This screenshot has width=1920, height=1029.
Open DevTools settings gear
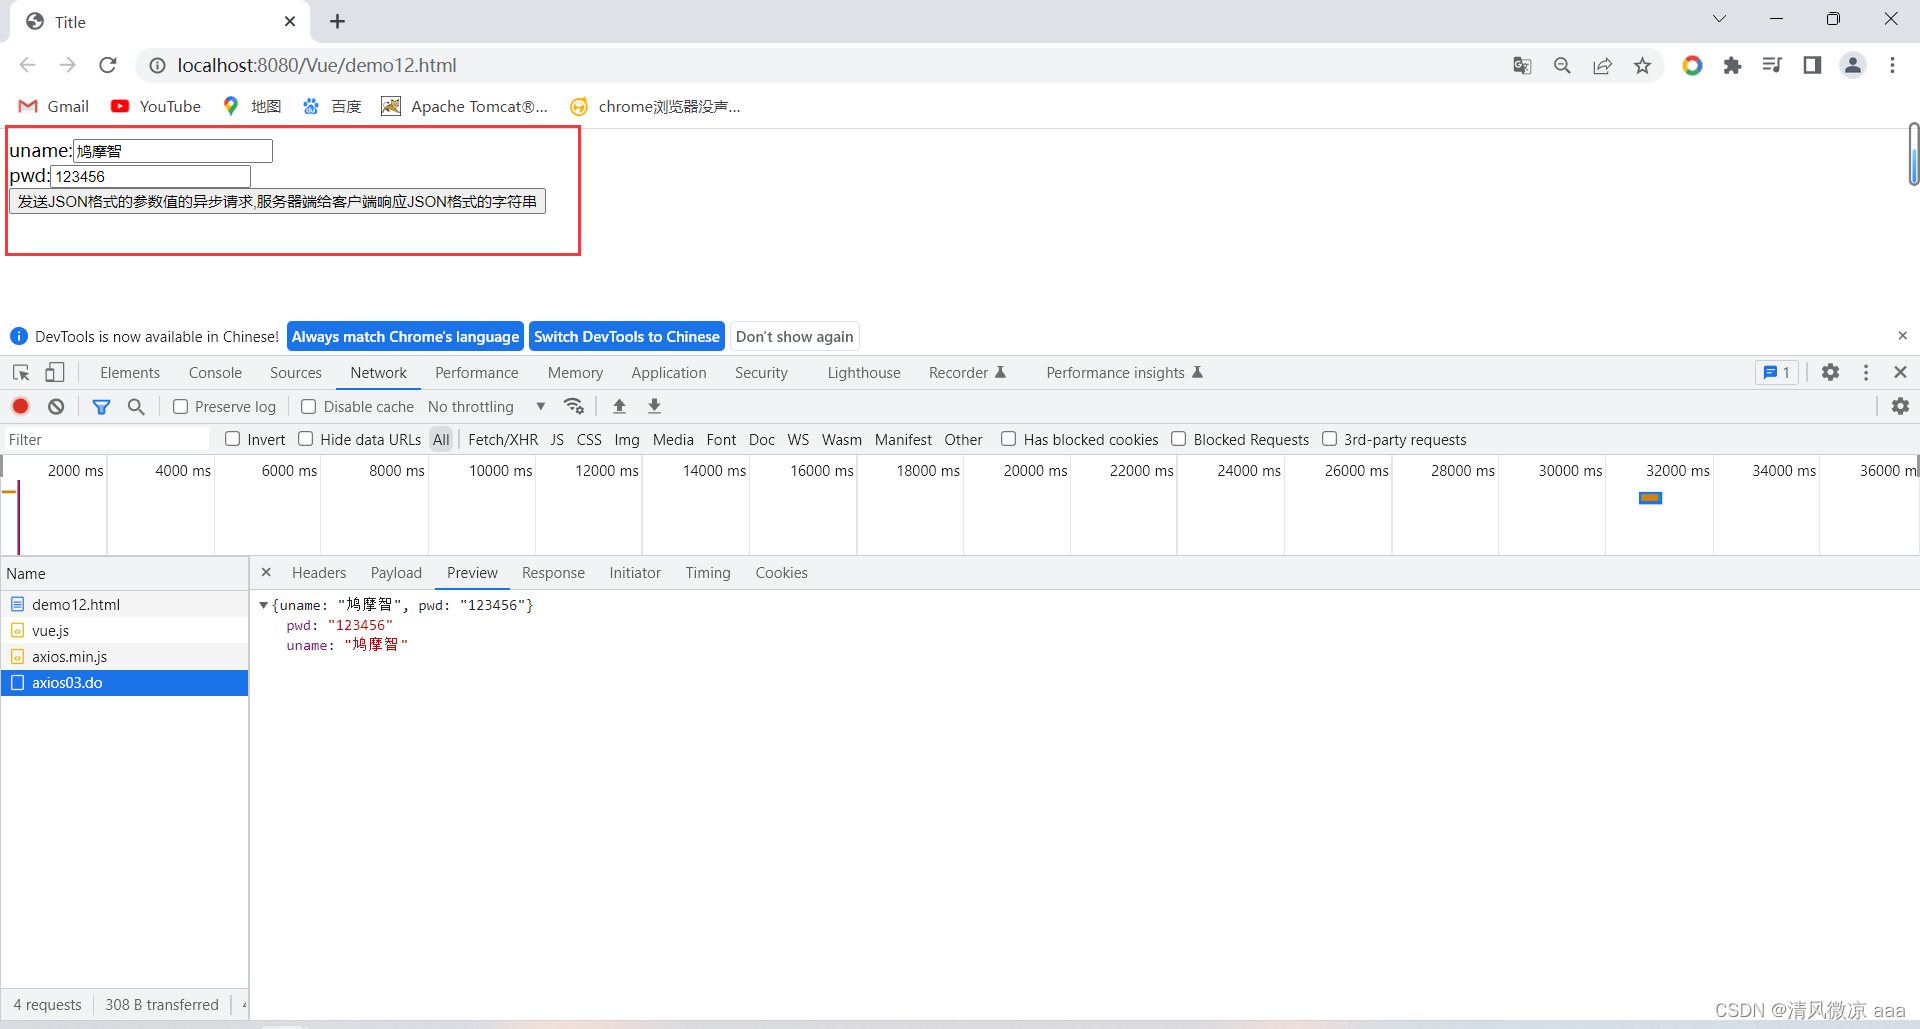point(1830,372)
